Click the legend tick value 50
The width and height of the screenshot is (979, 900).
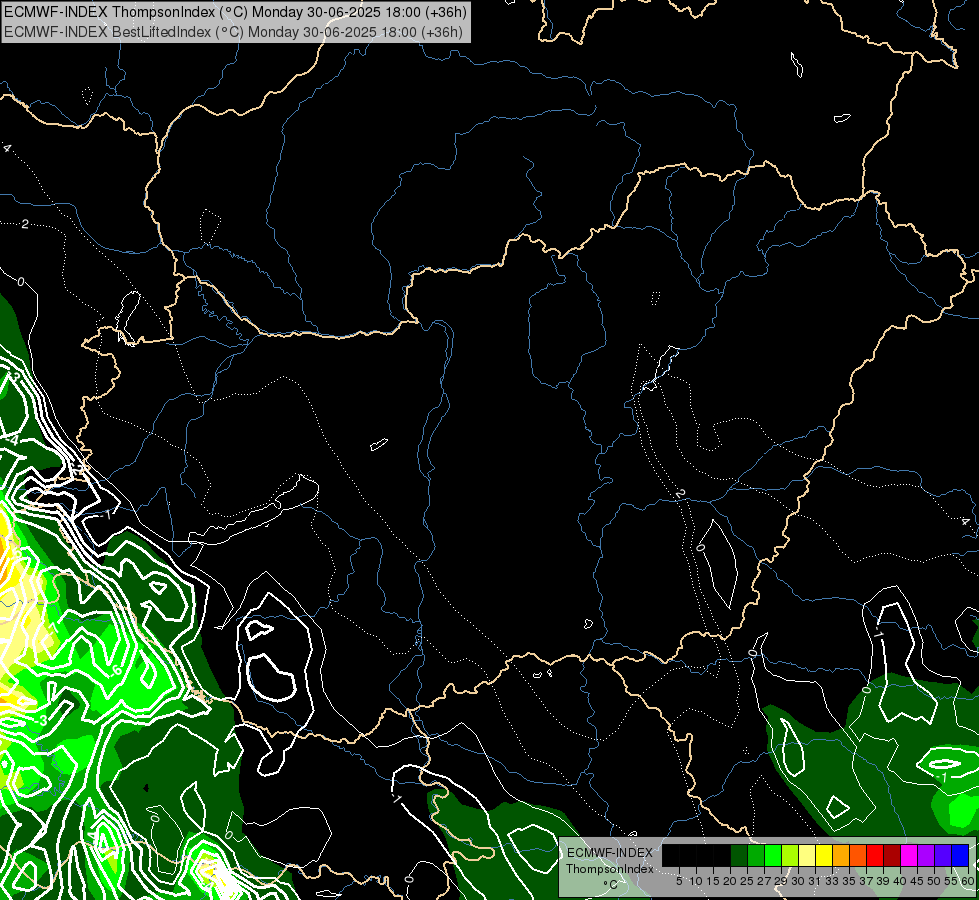tap(933, 881)
